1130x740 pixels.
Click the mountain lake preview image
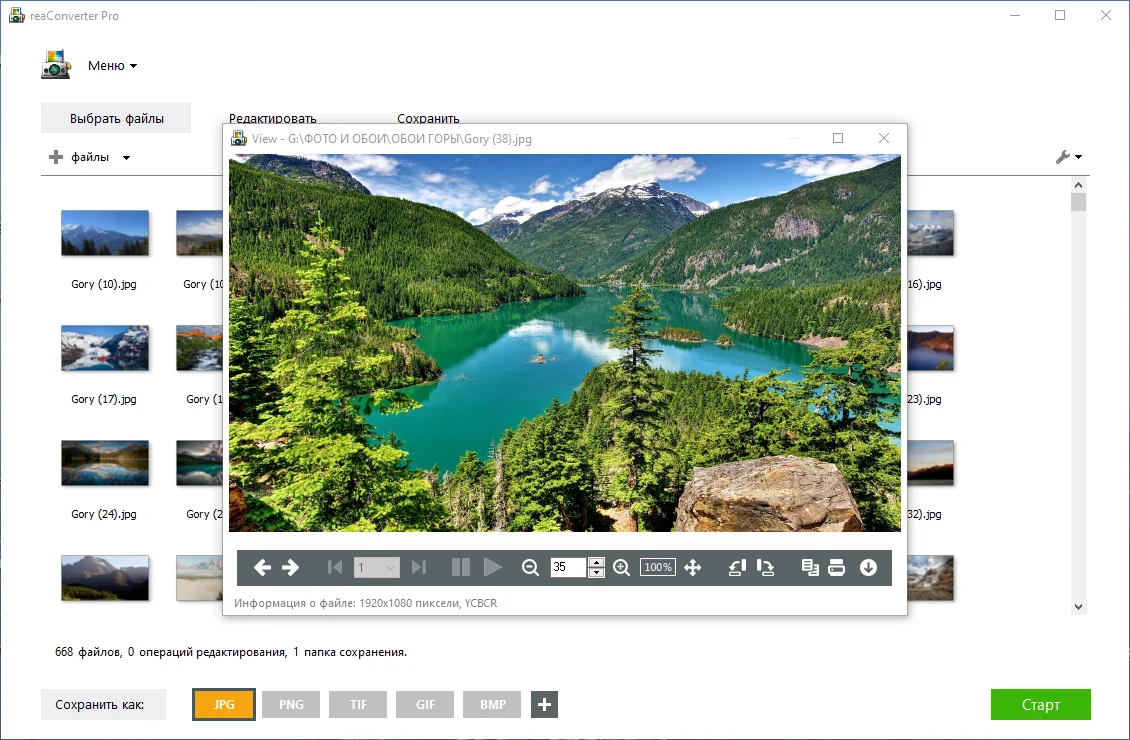point(565,343)
